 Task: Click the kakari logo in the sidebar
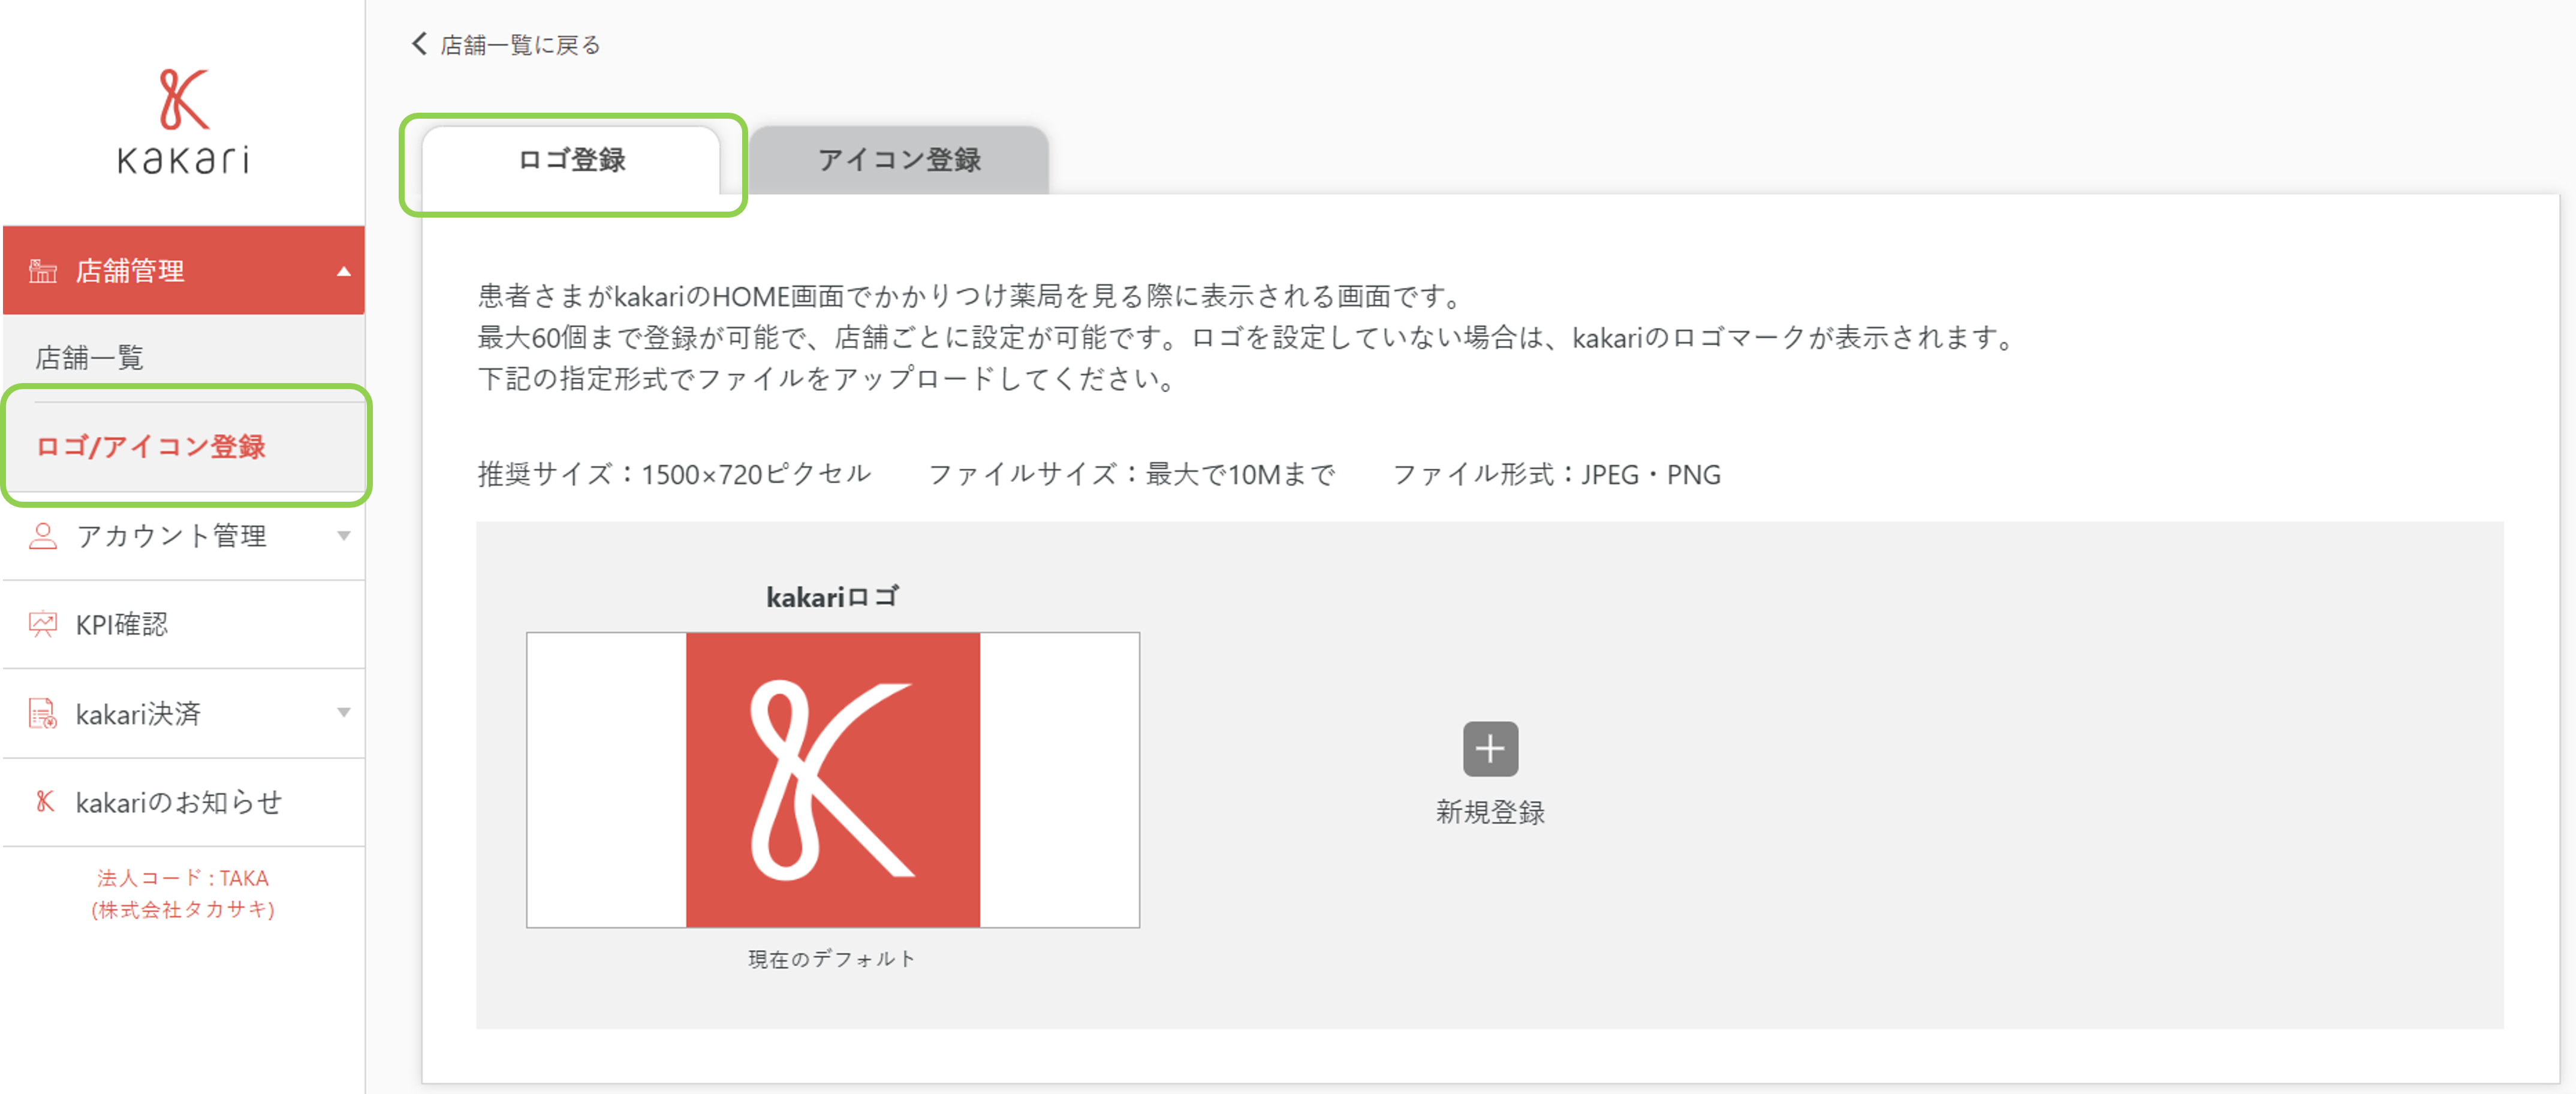coord(184,121)
